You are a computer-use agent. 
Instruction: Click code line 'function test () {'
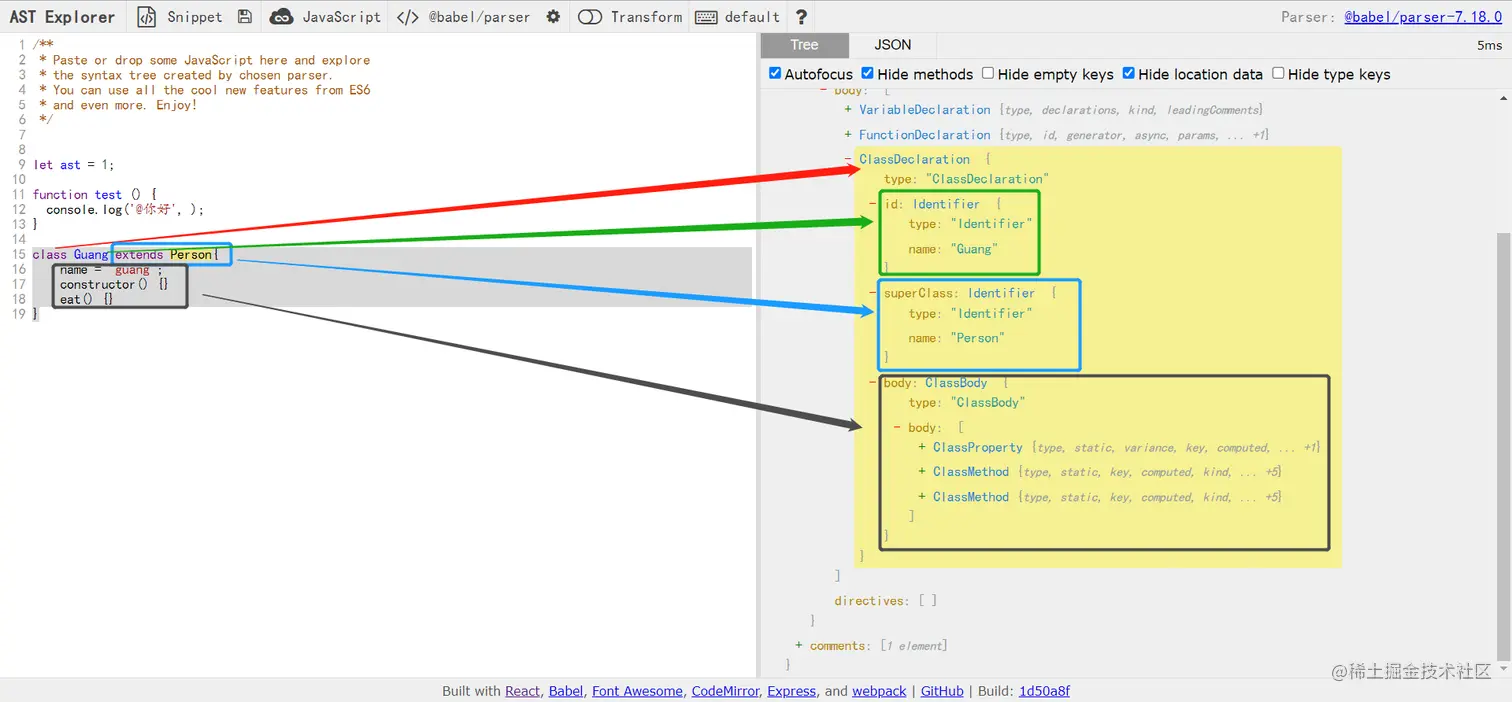pyautogui.click(x=95, y=195)
